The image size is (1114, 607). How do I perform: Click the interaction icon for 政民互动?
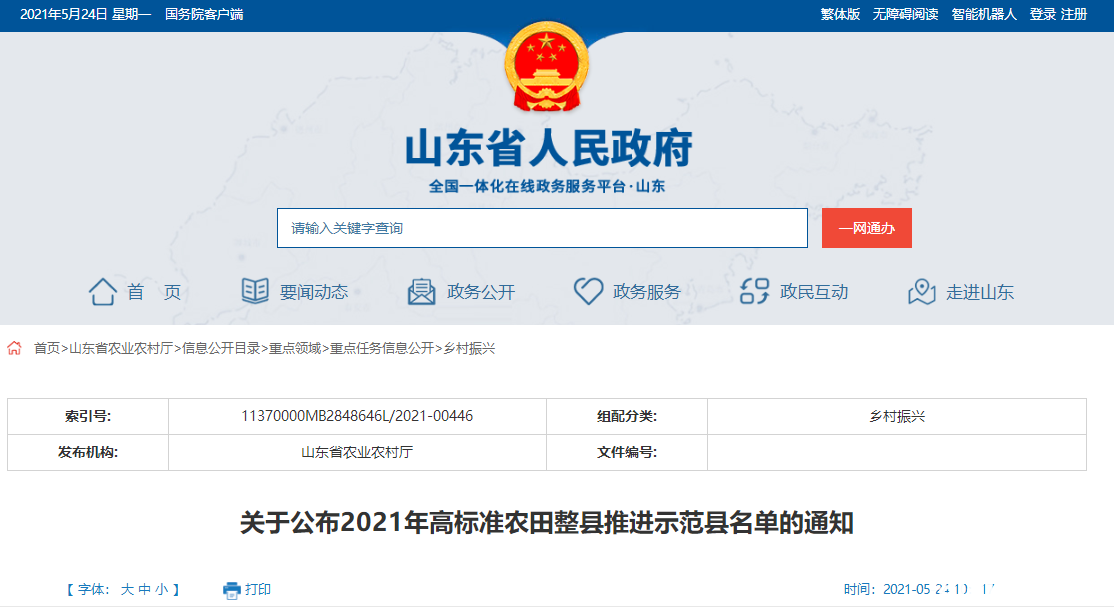point(755,291)
